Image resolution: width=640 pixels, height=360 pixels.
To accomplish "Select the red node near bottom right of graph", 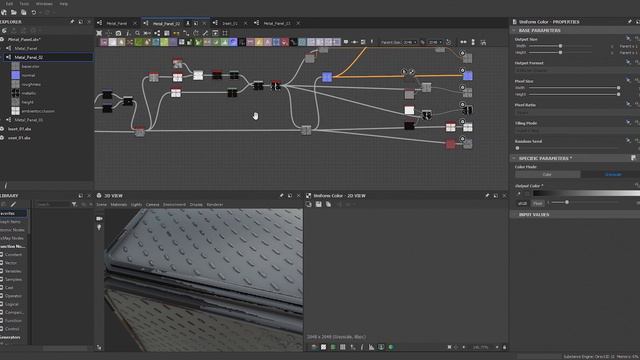I will click(450, 144).
